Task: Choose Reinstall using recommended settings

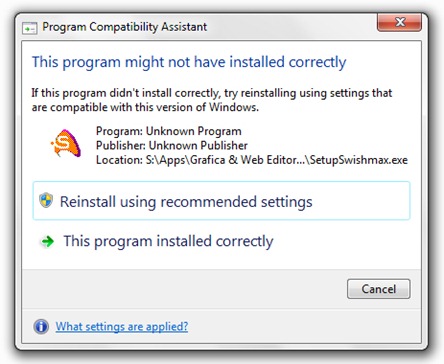Action: [x=221, y=201]
